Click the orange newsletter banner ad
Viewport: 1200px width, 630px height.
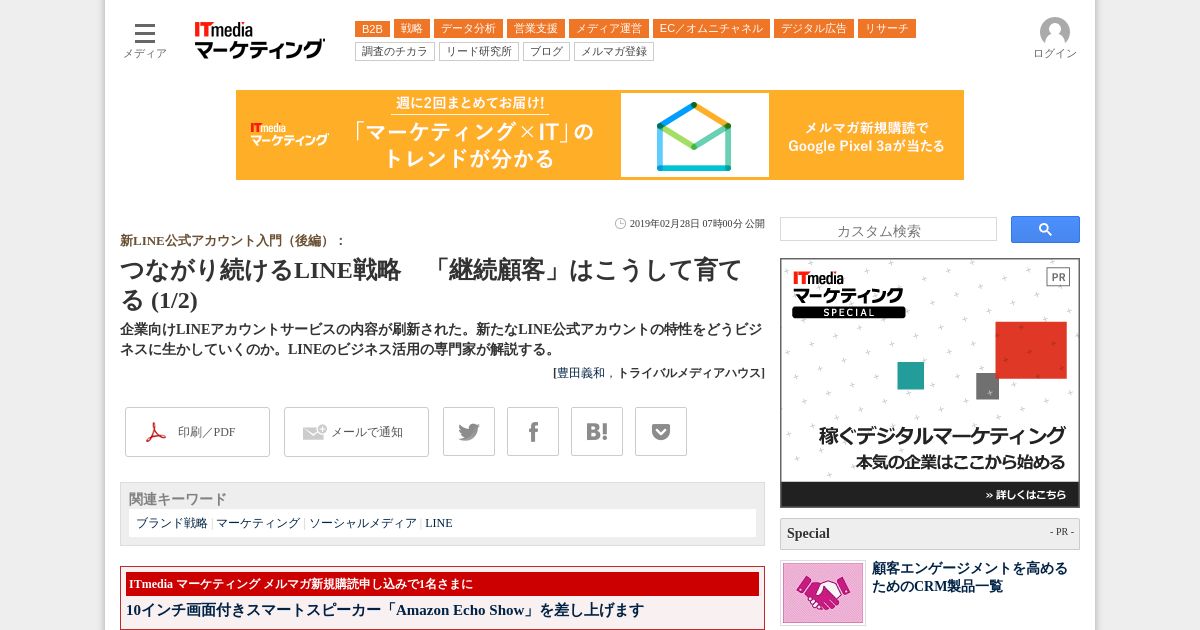600,135
